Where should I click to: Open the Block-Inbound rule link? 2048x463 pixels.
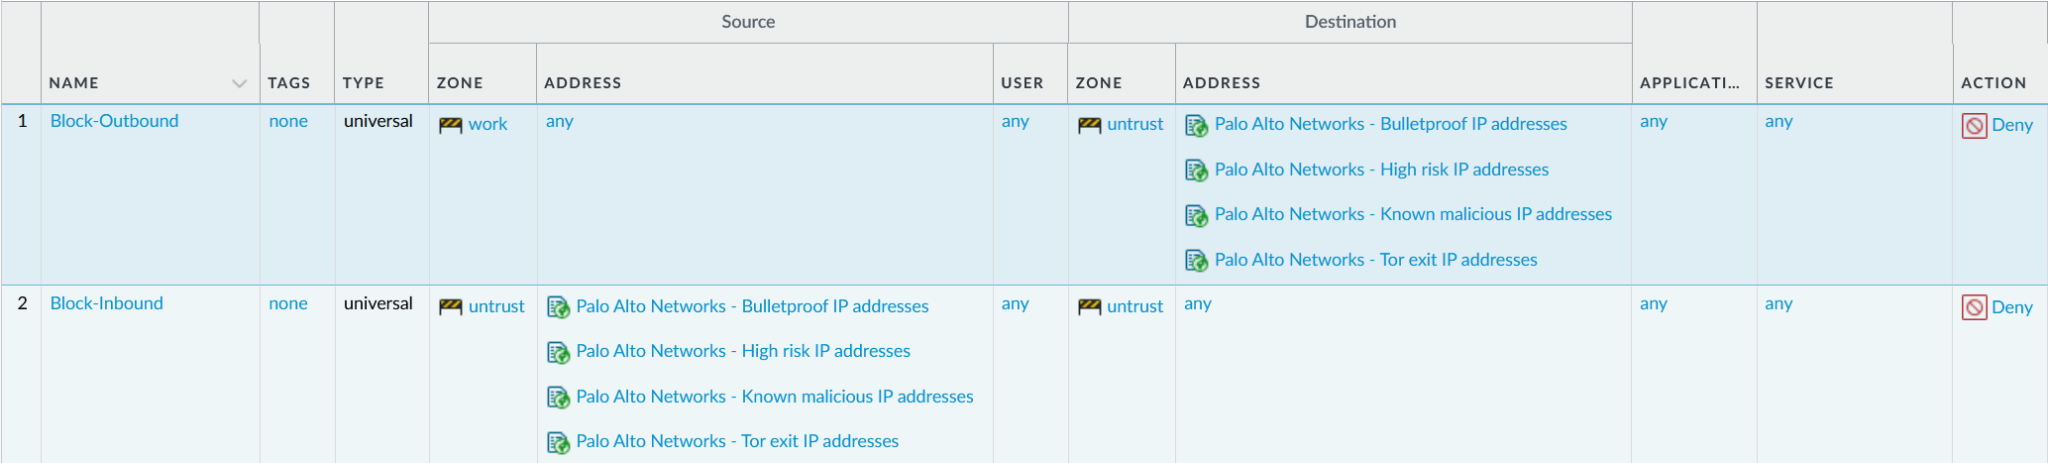(x=106, y=303)
